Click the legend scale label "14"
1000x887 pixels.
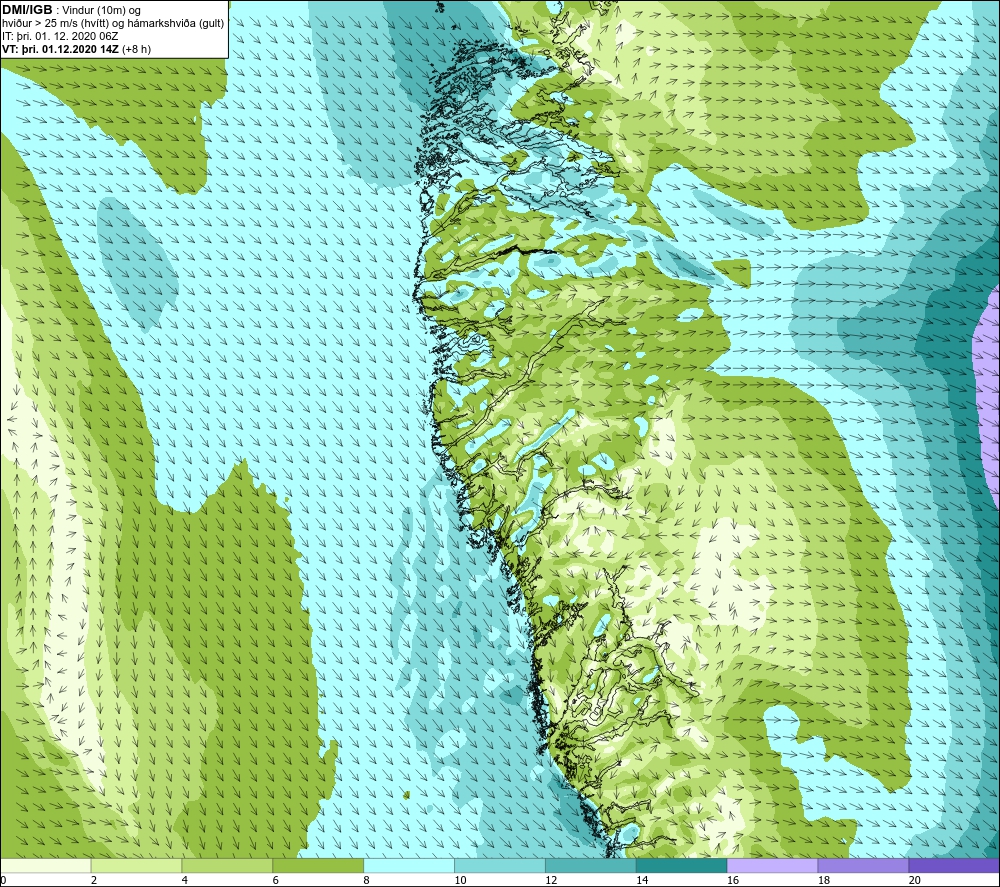642,880
